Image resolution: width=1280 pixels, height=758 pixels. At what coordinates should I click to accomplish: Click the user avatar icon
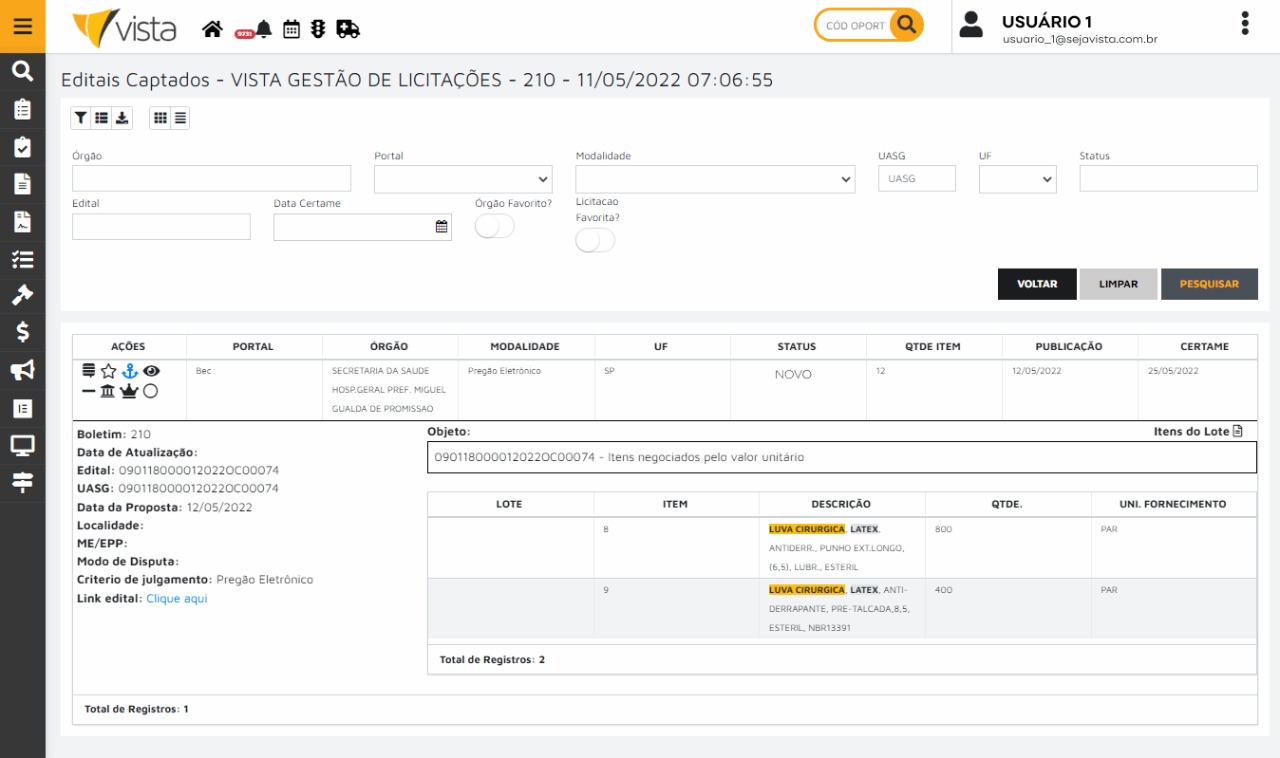click(971, 25)
